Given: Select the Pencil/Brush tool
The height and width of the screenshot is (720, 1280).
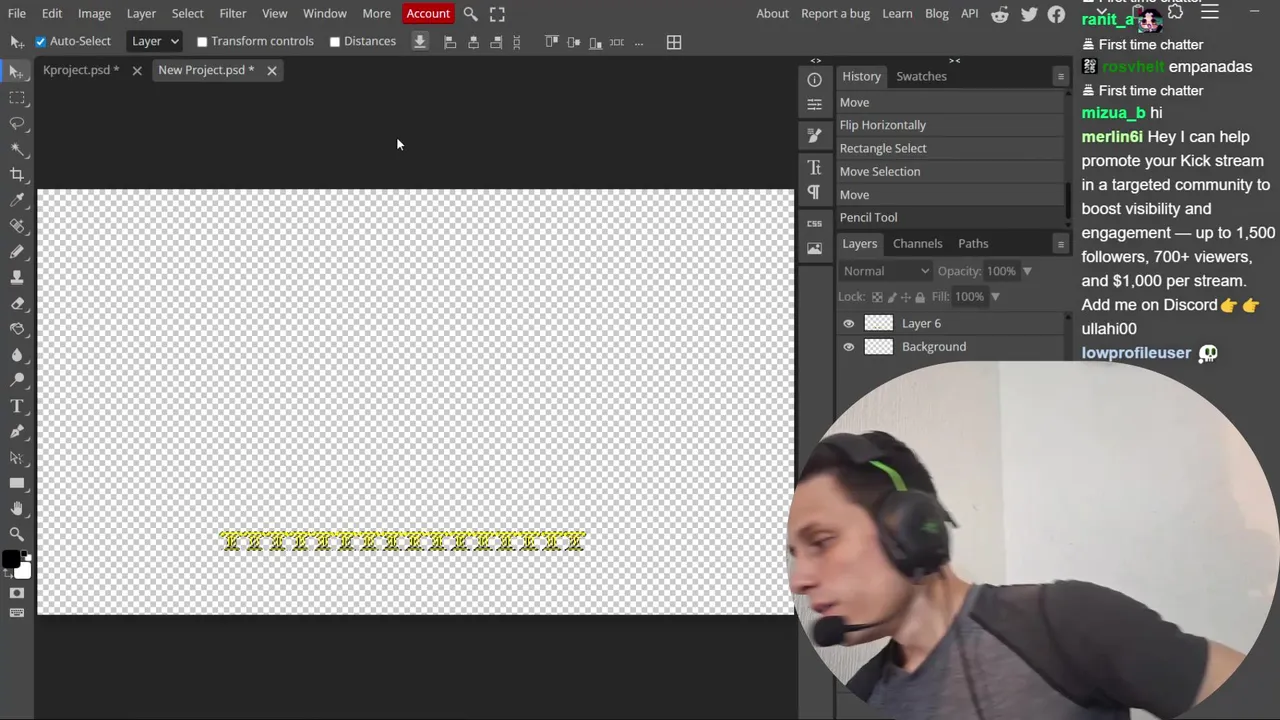Looking at the screenshot, I should click(17, 252).
